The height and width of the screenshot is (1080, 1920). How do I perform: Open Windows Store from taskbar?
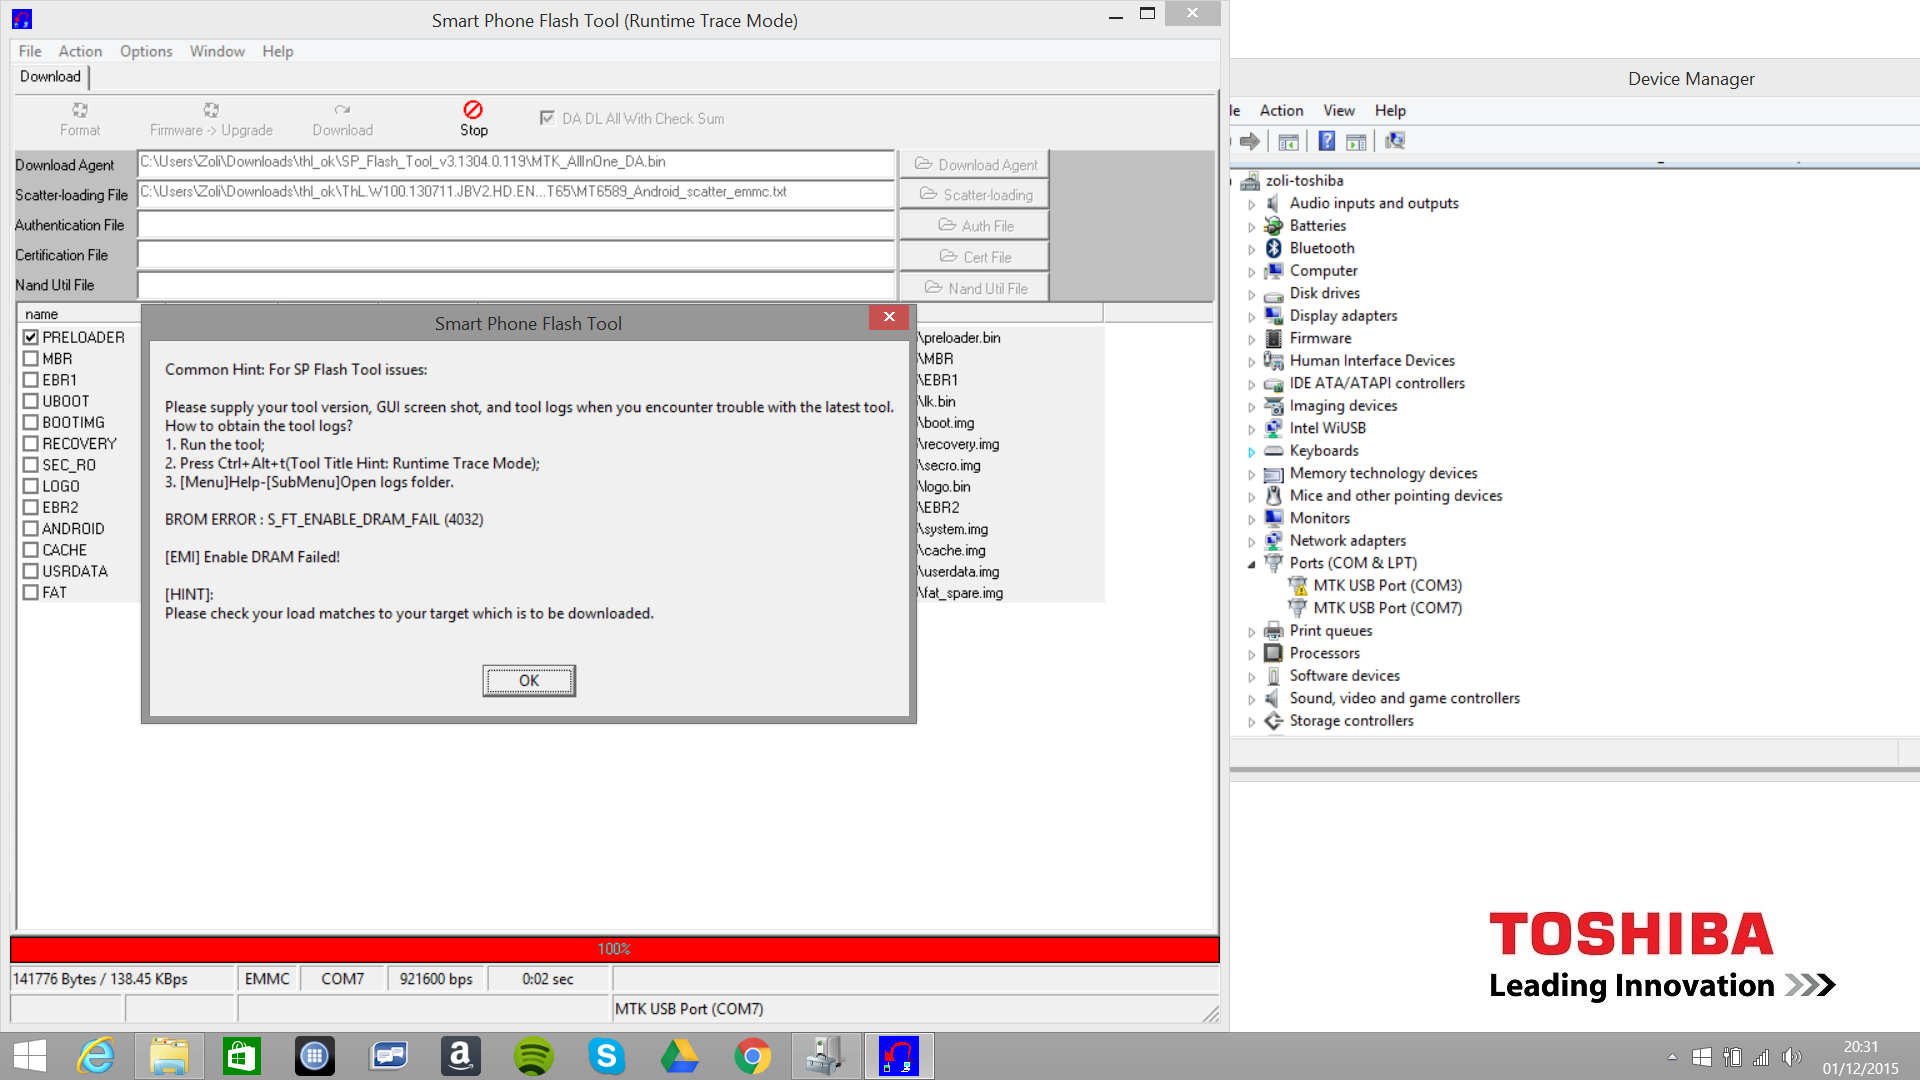(x=242, y=1056)
